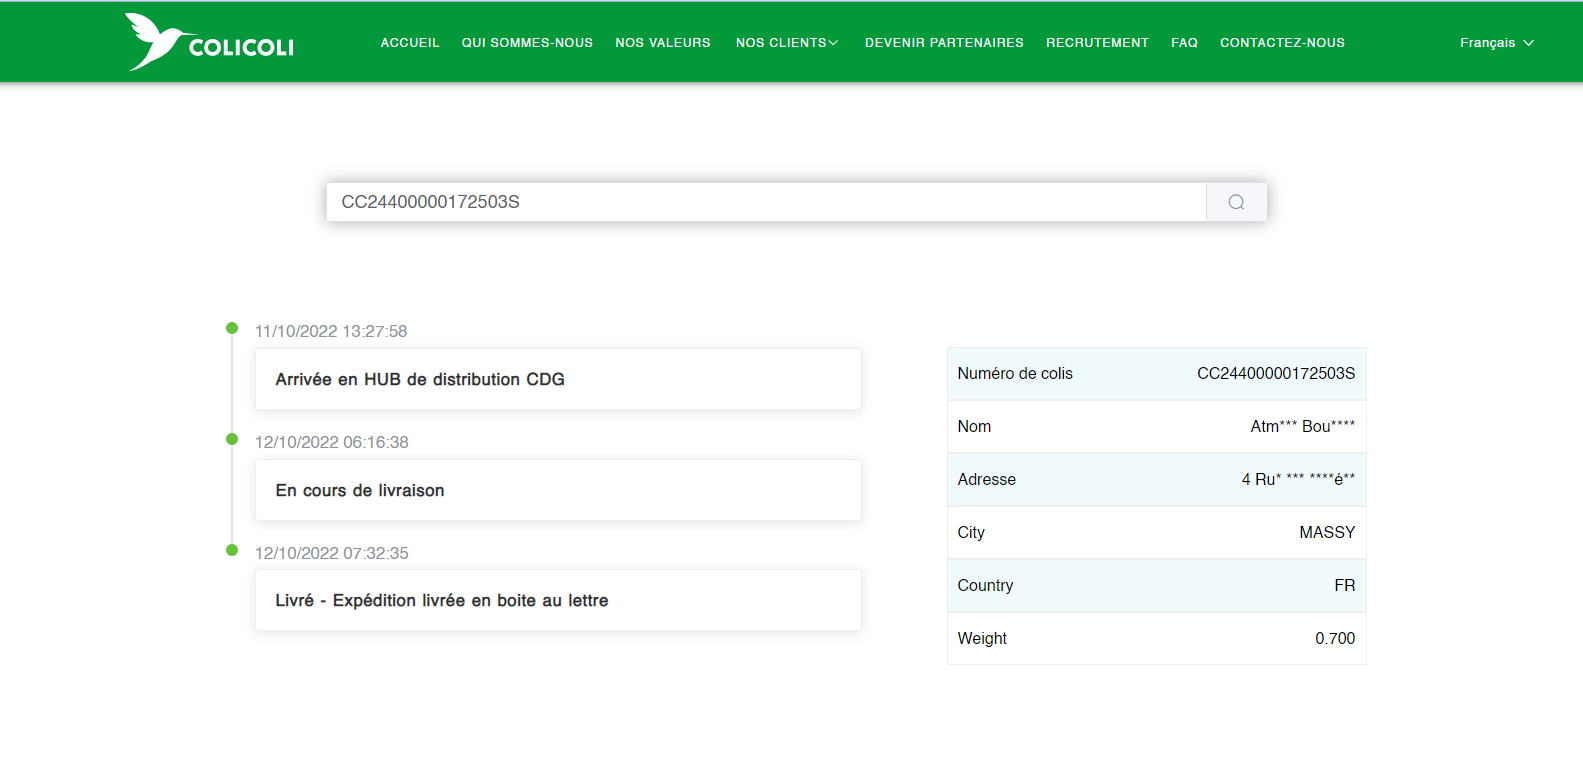Image resolution: width=1583 pixels, height=757 pixels.
Task: Click the timeline dot for 12/10/2022 06:16:38
Action: 232,439
